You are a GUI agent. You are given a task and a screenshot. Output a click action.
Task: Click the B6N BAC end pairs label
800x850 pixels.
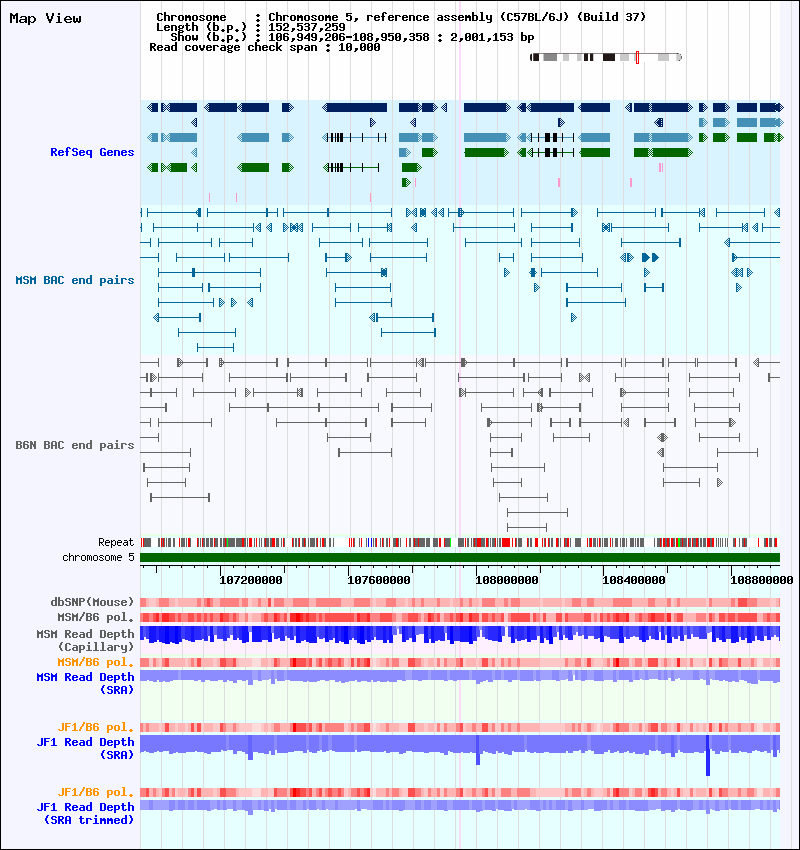75,445
